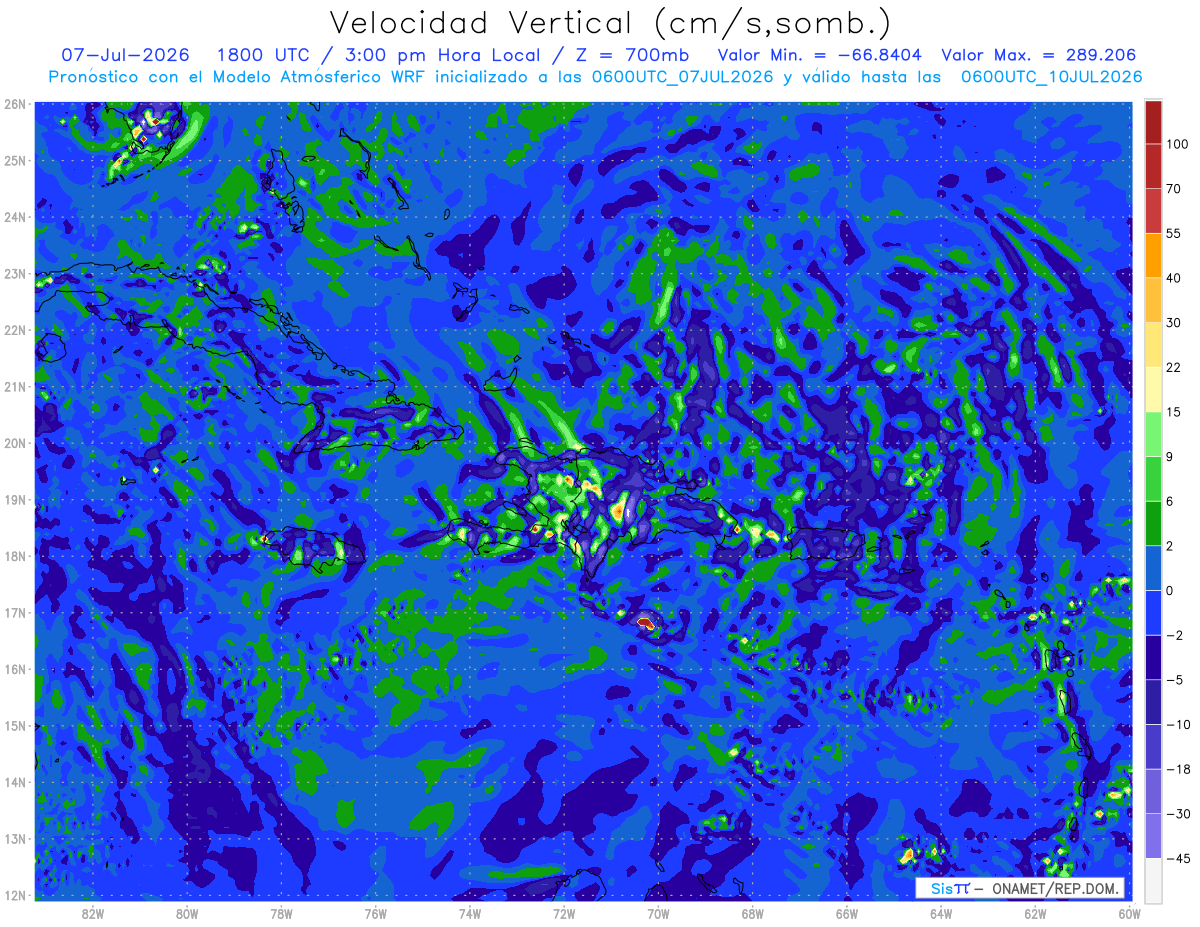Pick the red swatch between 100 and 70
Screen dimensions: 1200x927
click(x=1154, y=166)
